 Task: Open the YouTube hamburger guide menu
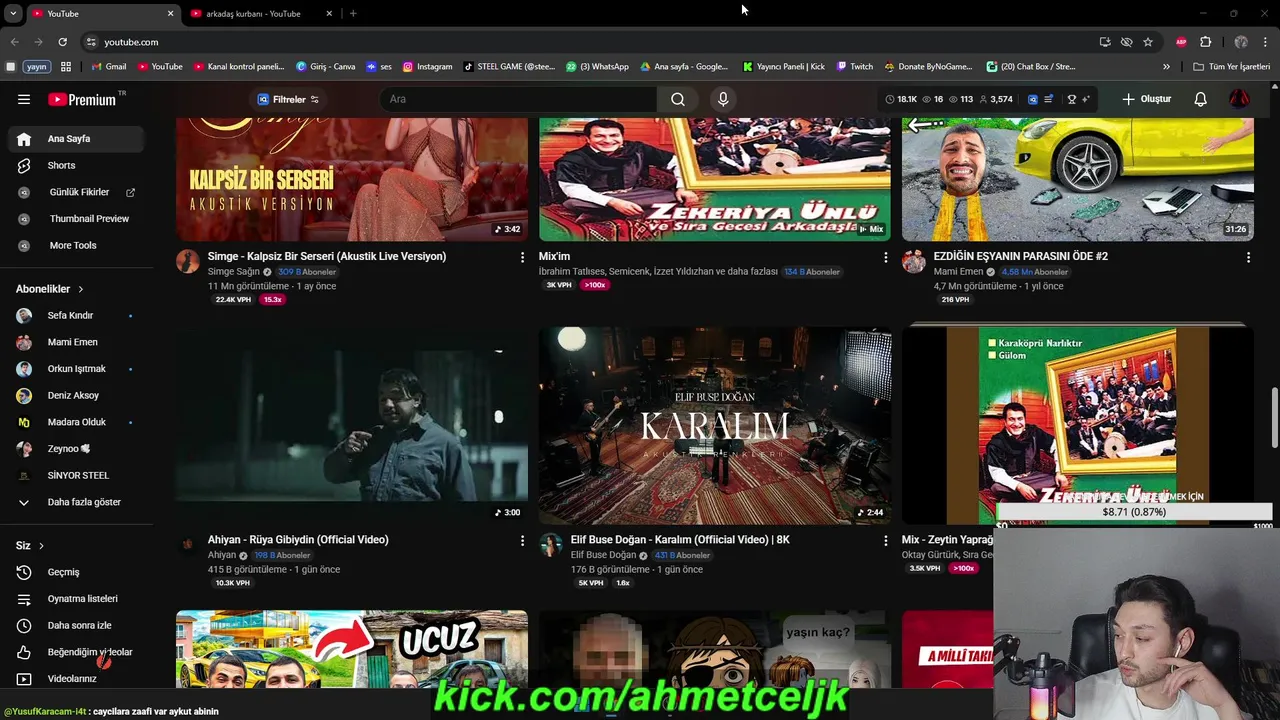tap(24, 99)
